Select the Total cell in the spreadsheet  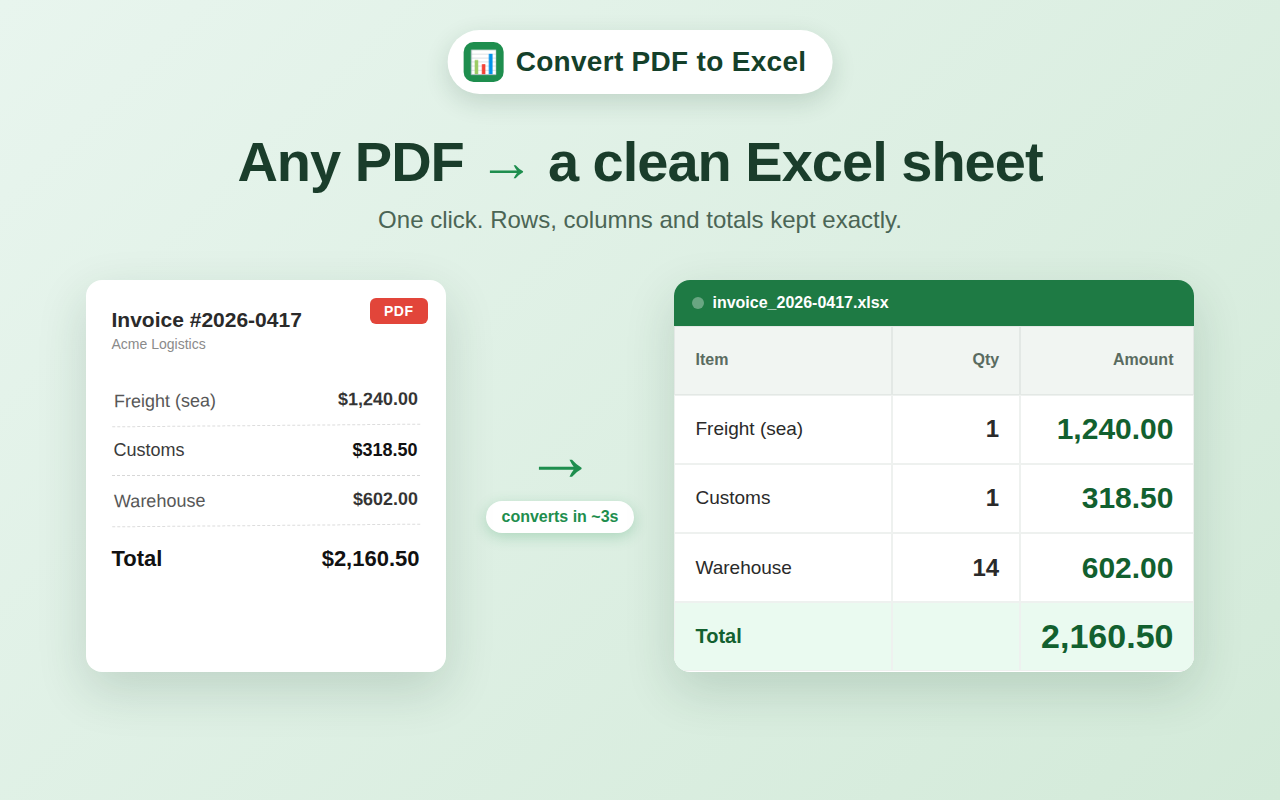(783, 637)
